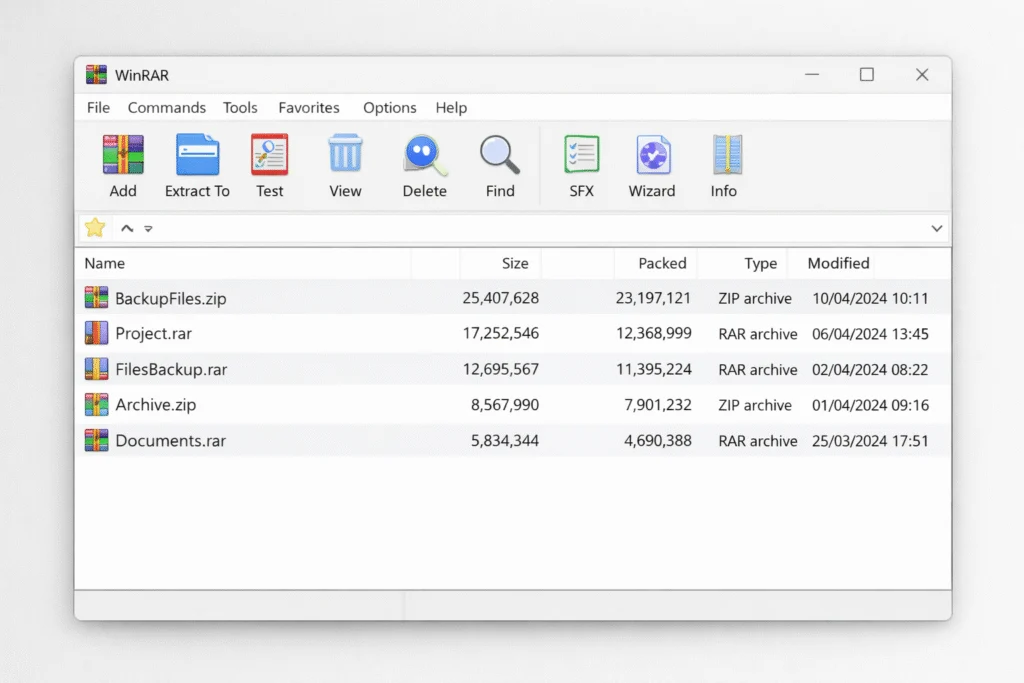The width and height of the screenshot is (1024, 683).
Task: Open the address bar dropdown chevron
Action: [937, 228]
